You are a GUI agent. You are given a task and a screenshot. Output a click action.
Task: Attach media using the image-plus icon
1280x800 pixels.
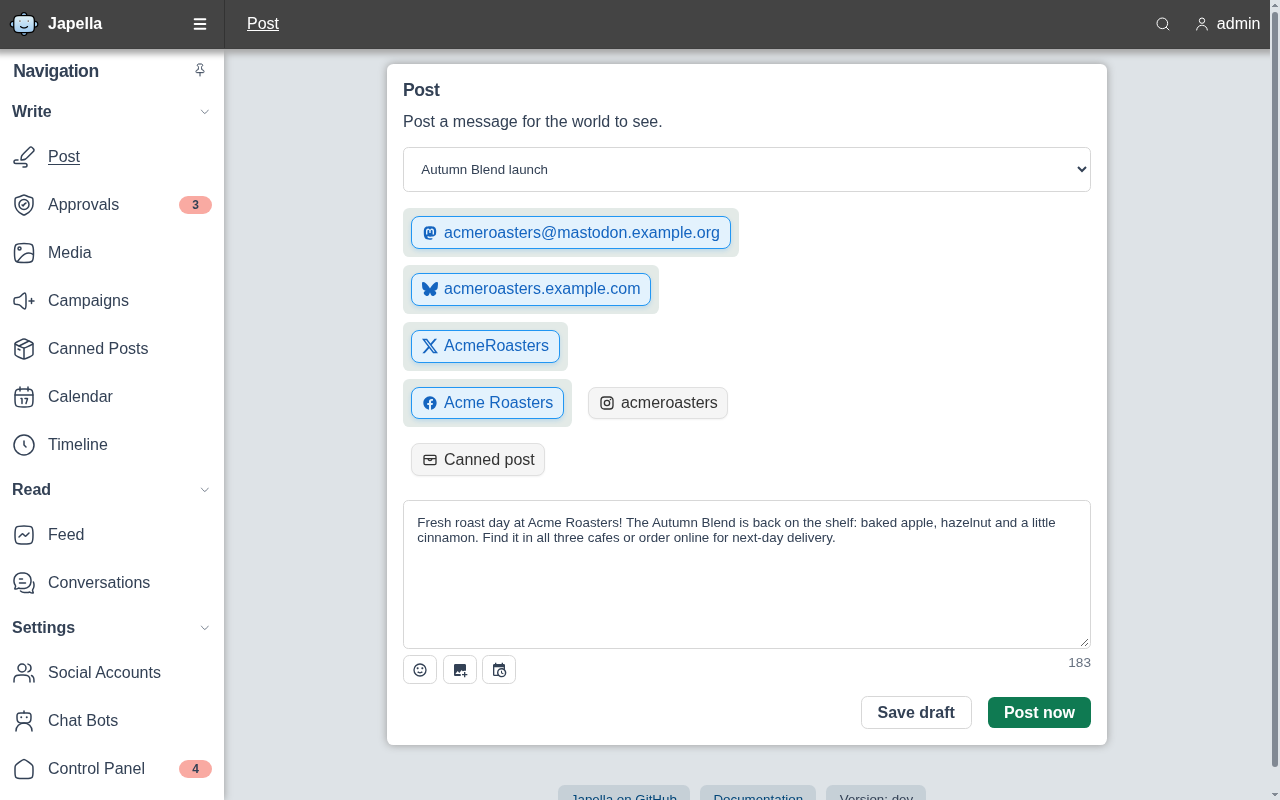click(x=460, y=670)
